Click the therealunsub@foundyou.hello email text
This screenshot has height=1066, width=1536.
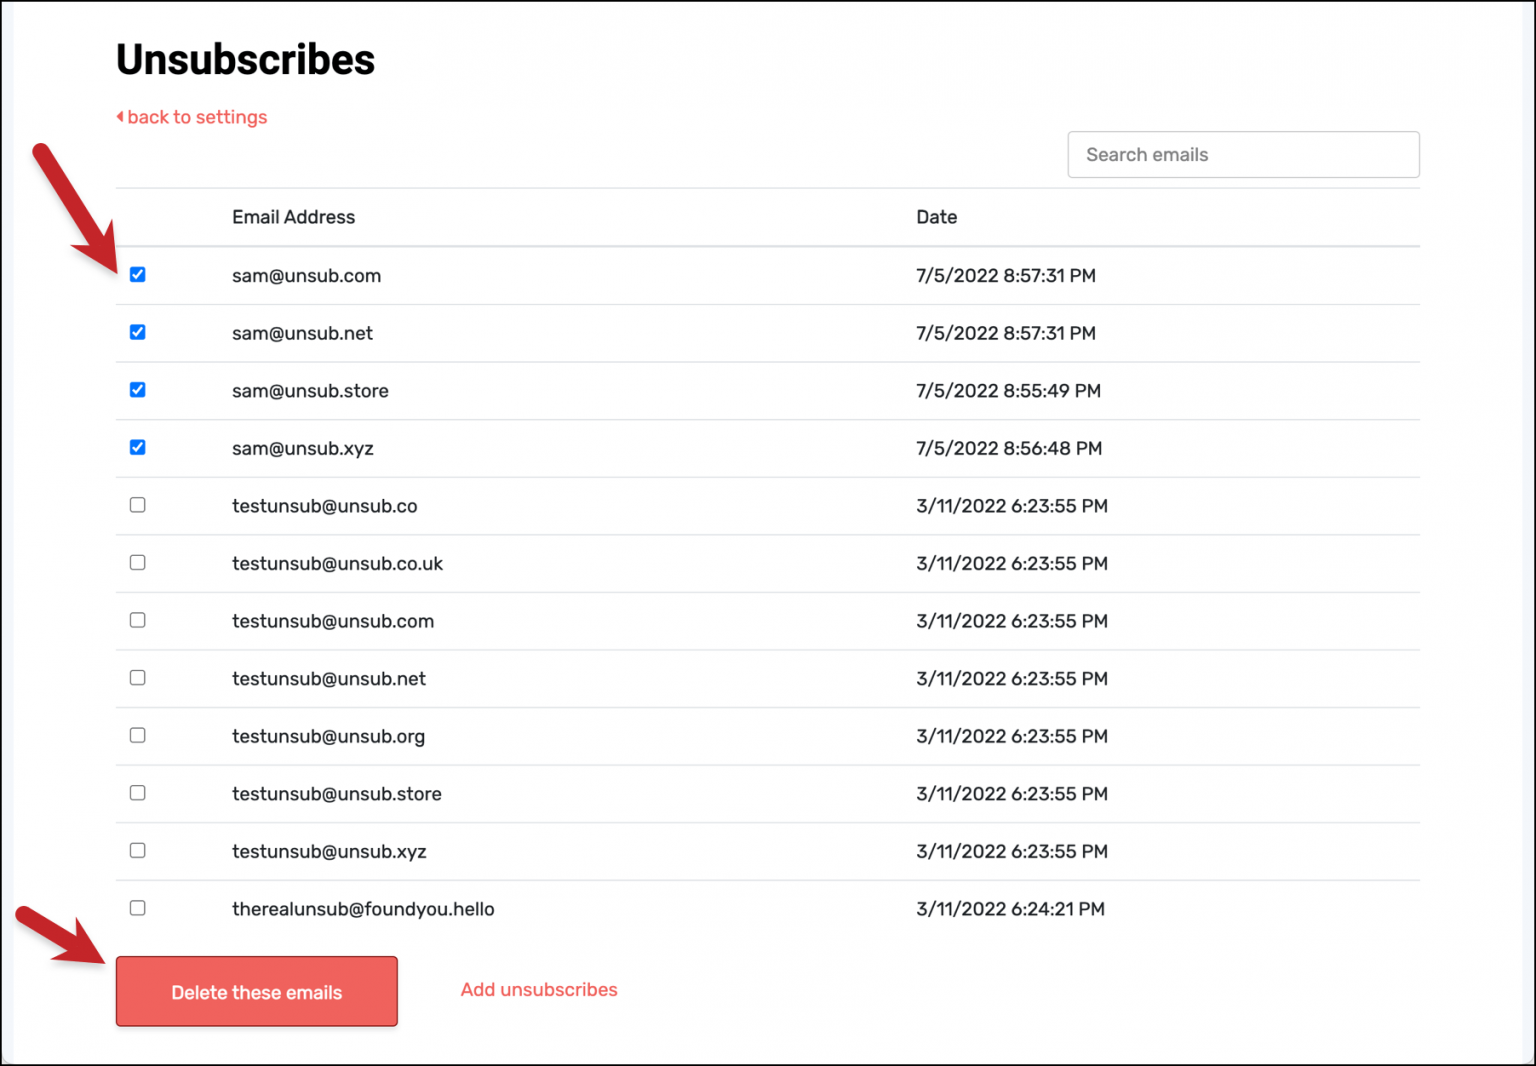(363, 909)
